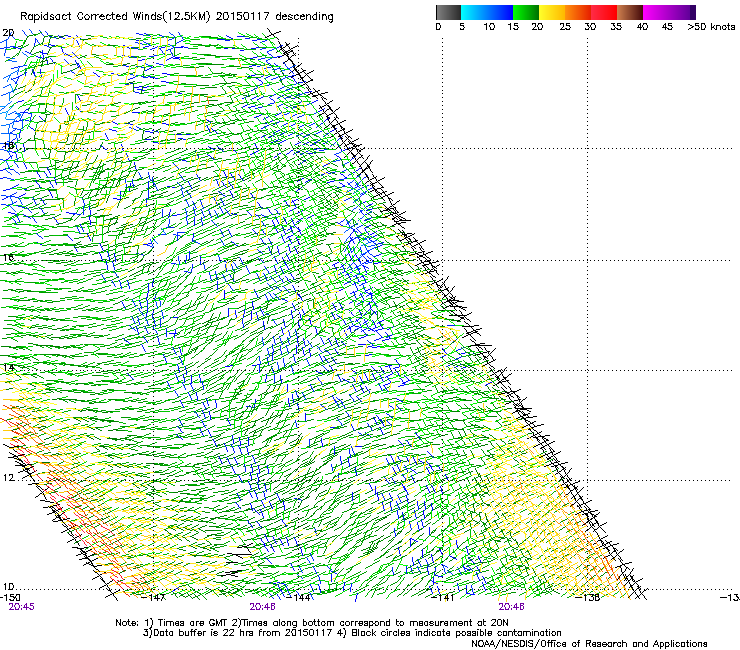The image size is (740, 650).
Task: Click the '25' legend scale label
Action: pyautogui.click(x=565, y=27)
